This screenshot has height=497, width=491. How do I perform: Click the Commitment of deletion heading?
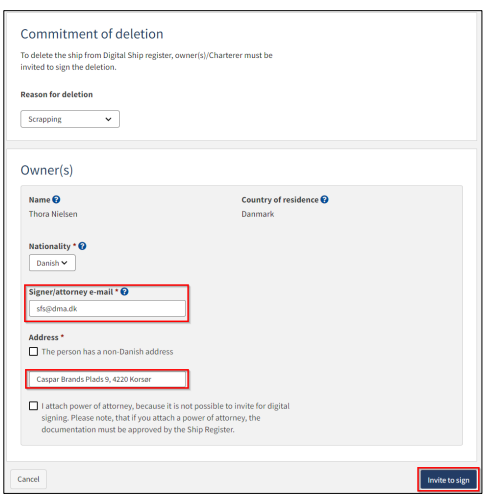92,34
